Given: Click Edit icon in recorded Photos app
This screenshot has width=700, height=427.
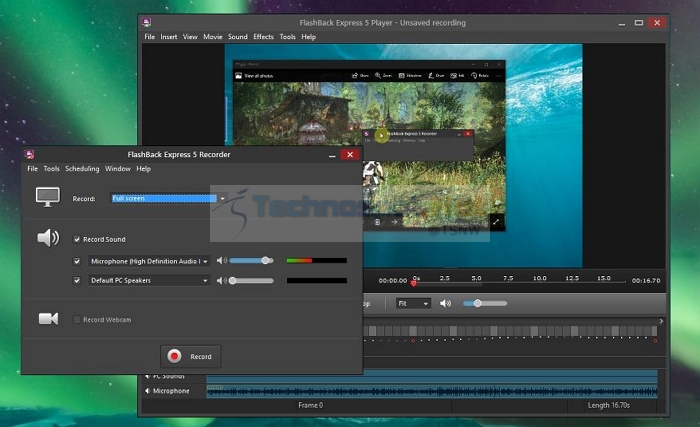Looking at the screenshot, I should pos(454,75).
